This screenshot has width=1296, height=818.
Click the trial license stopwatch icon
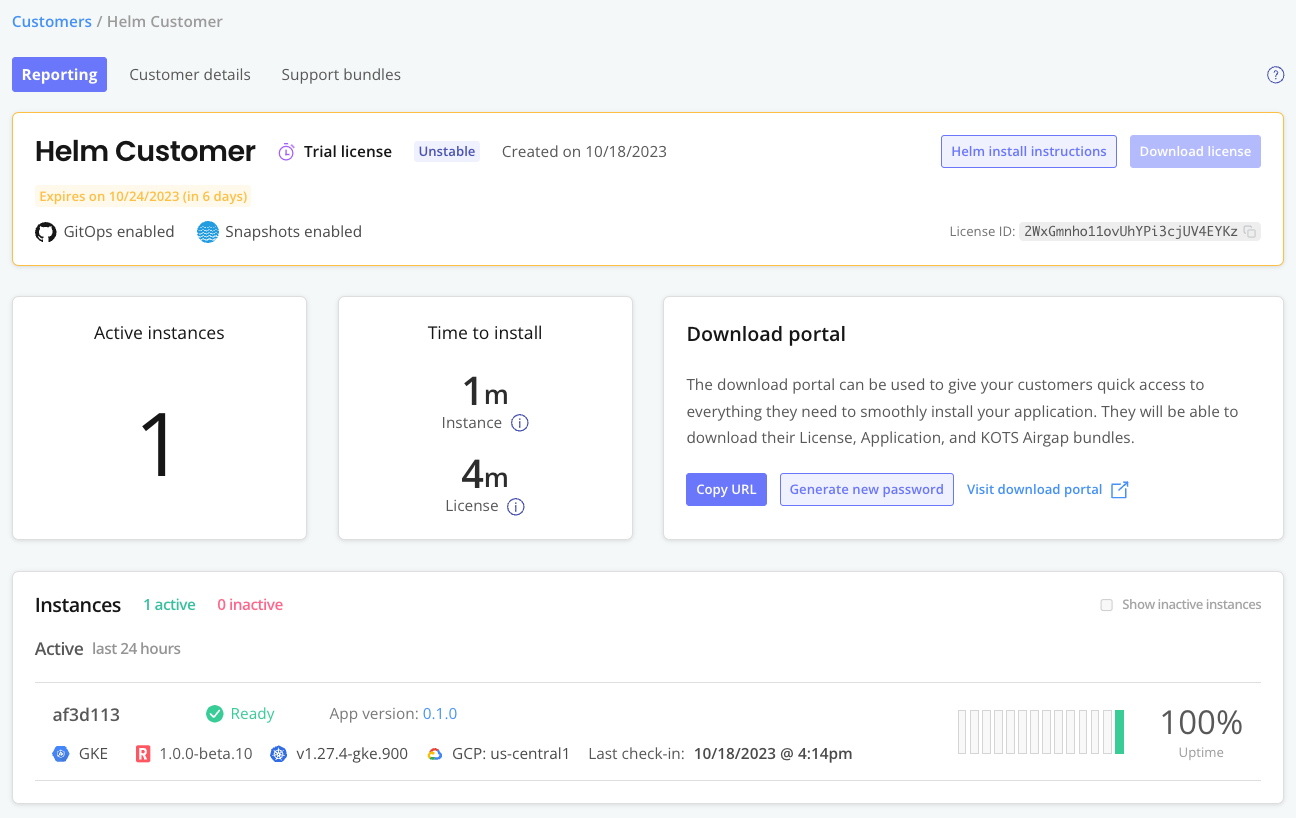coord(286,151)
